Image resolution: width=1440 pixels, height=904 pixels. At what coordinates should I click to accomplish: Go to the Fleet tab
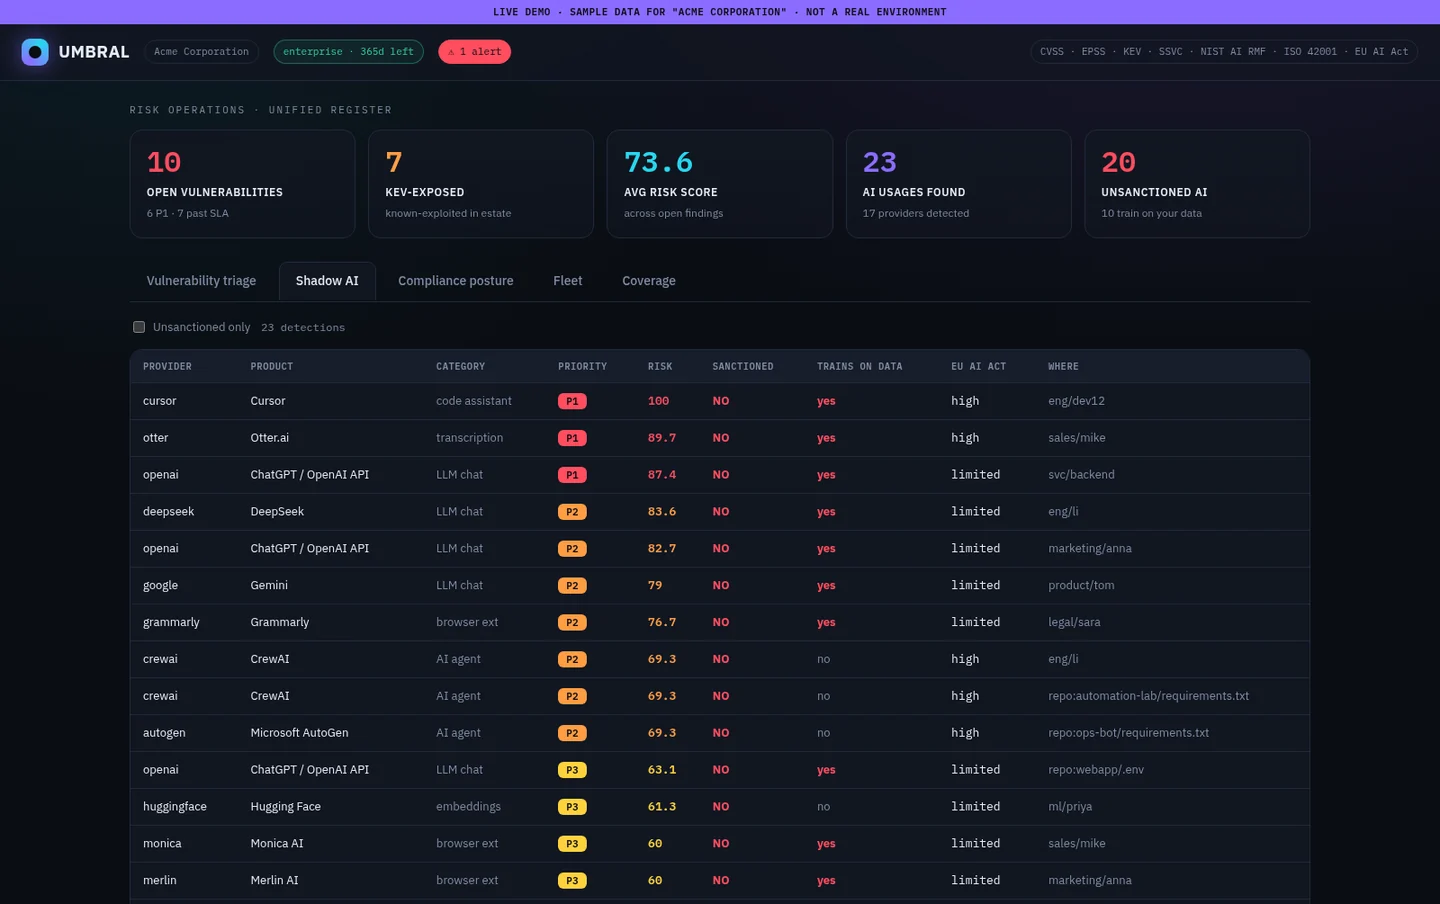pos(568,281)
